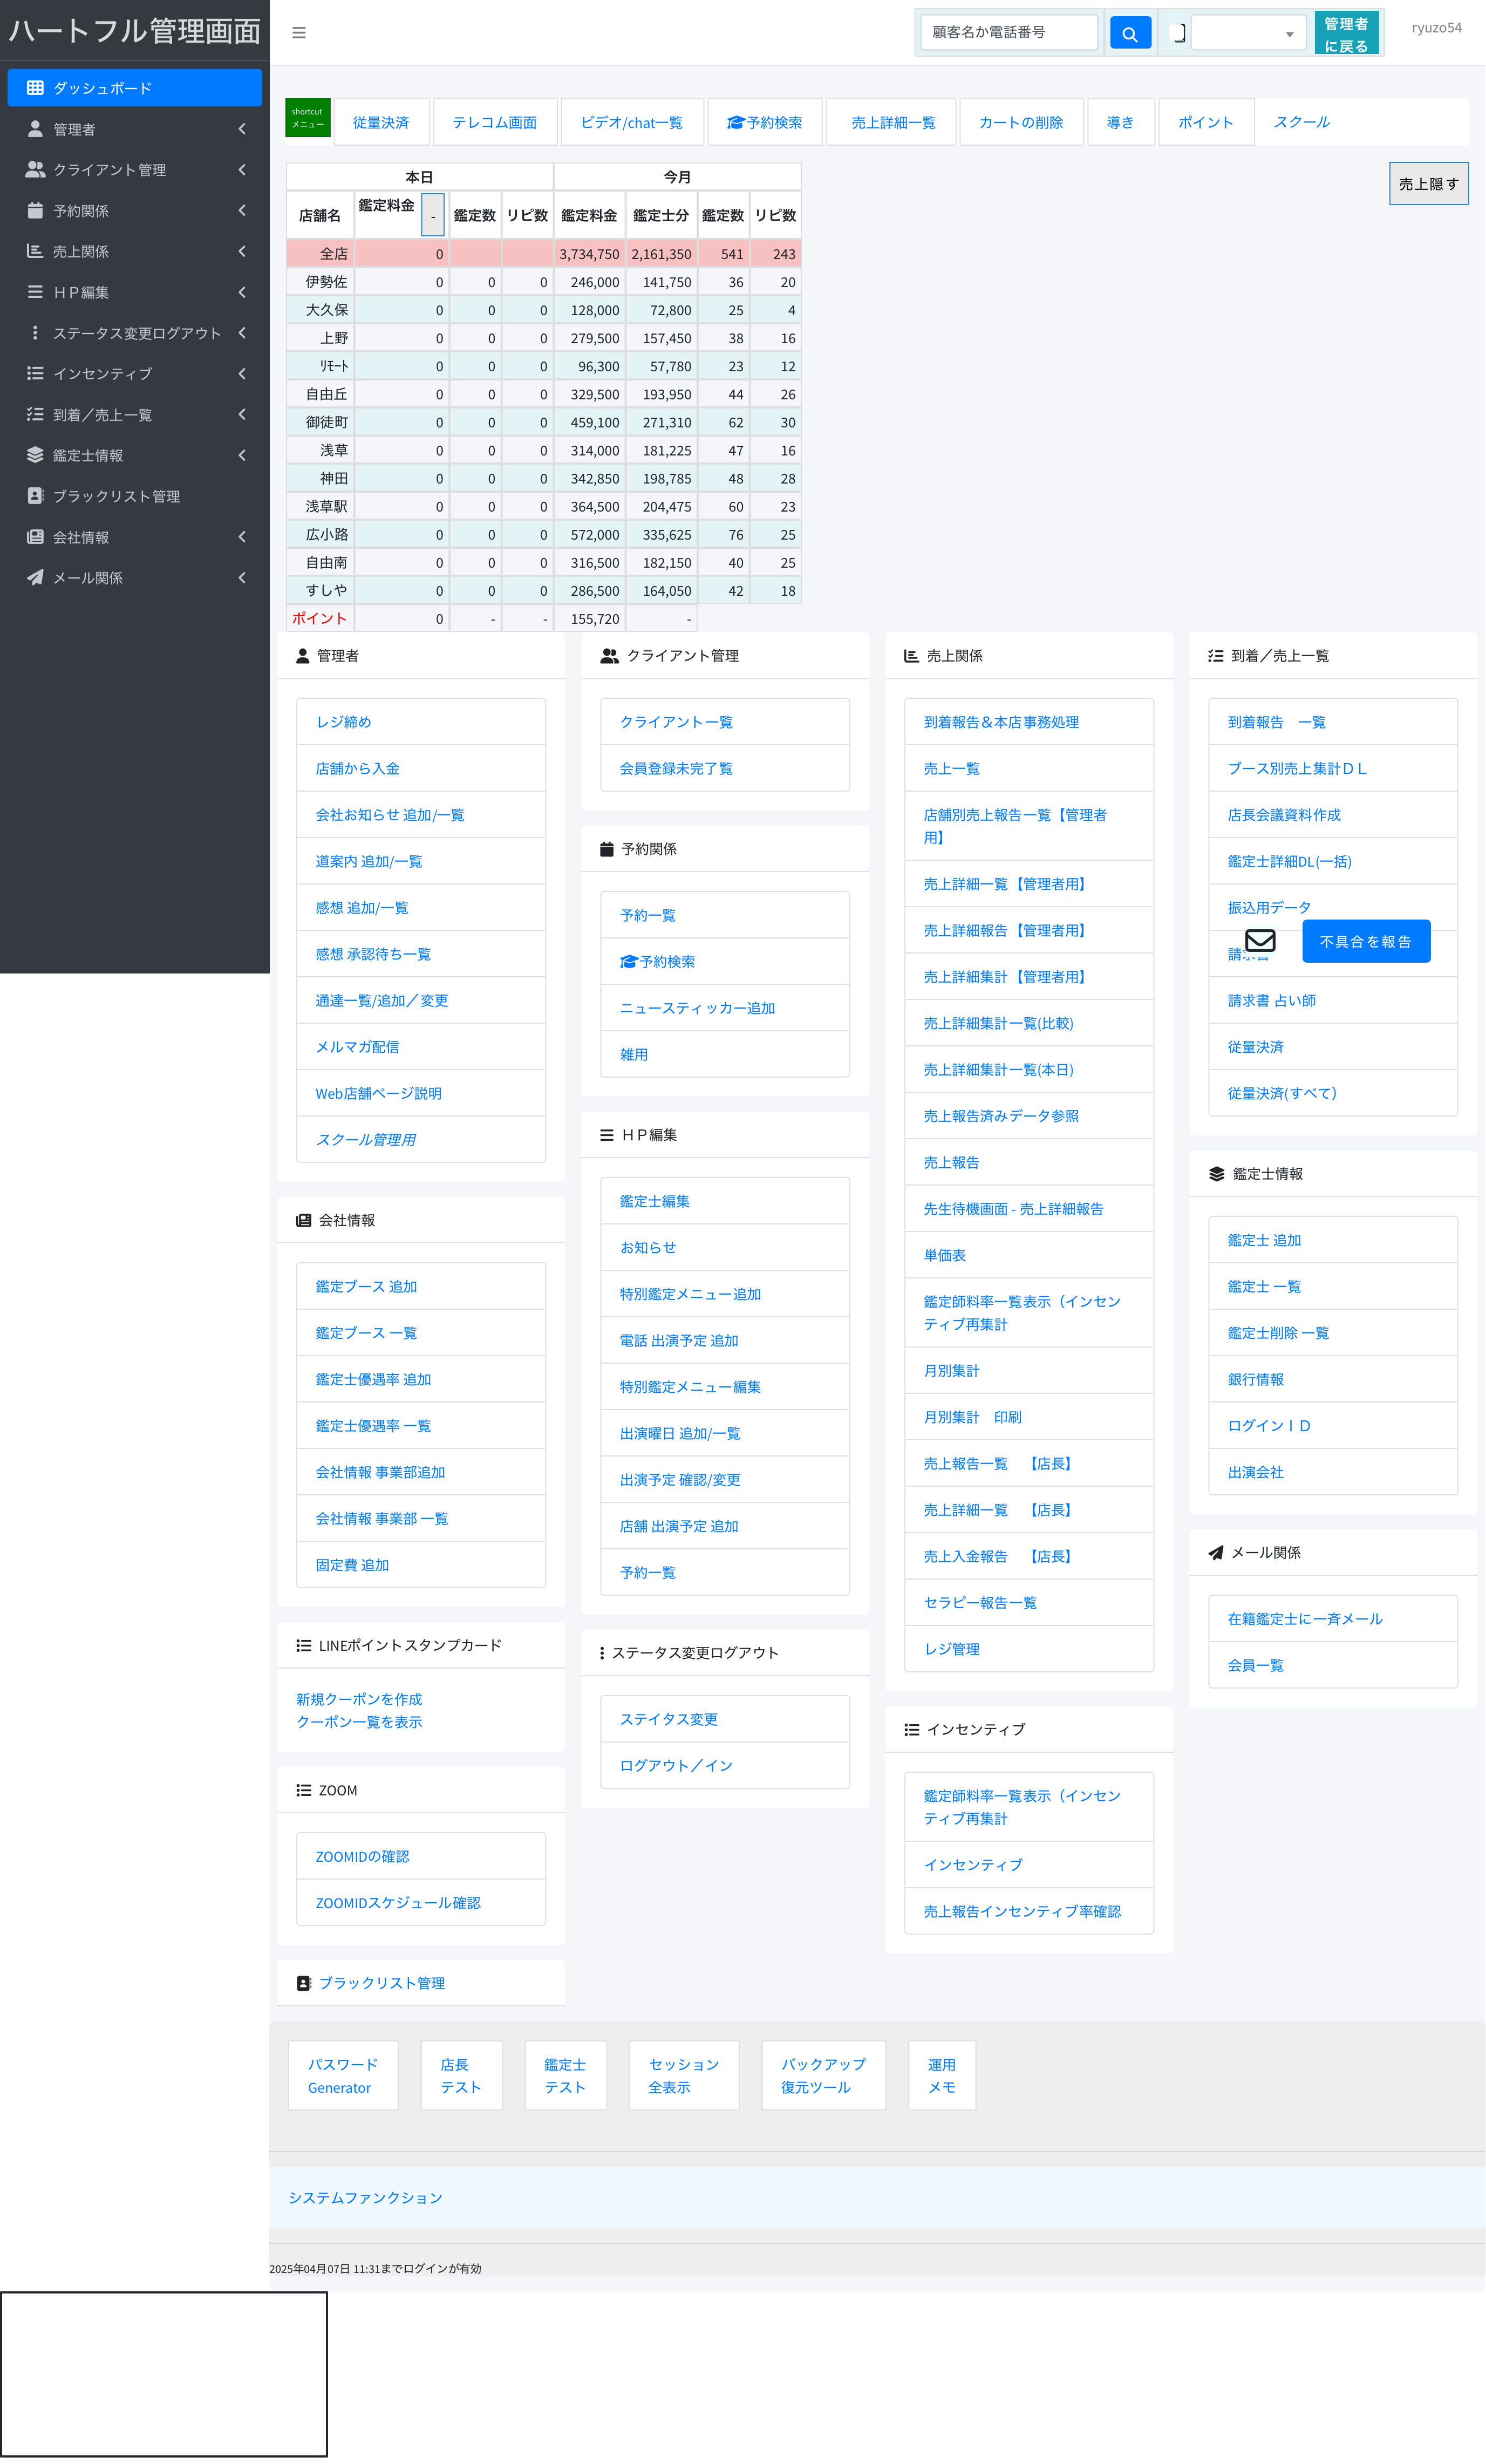Image resolution: width=1486 pixels, height=2464 pixels.
Task: Click the graduation cap 予約検索 shortcut
Action: click(764, 122)
